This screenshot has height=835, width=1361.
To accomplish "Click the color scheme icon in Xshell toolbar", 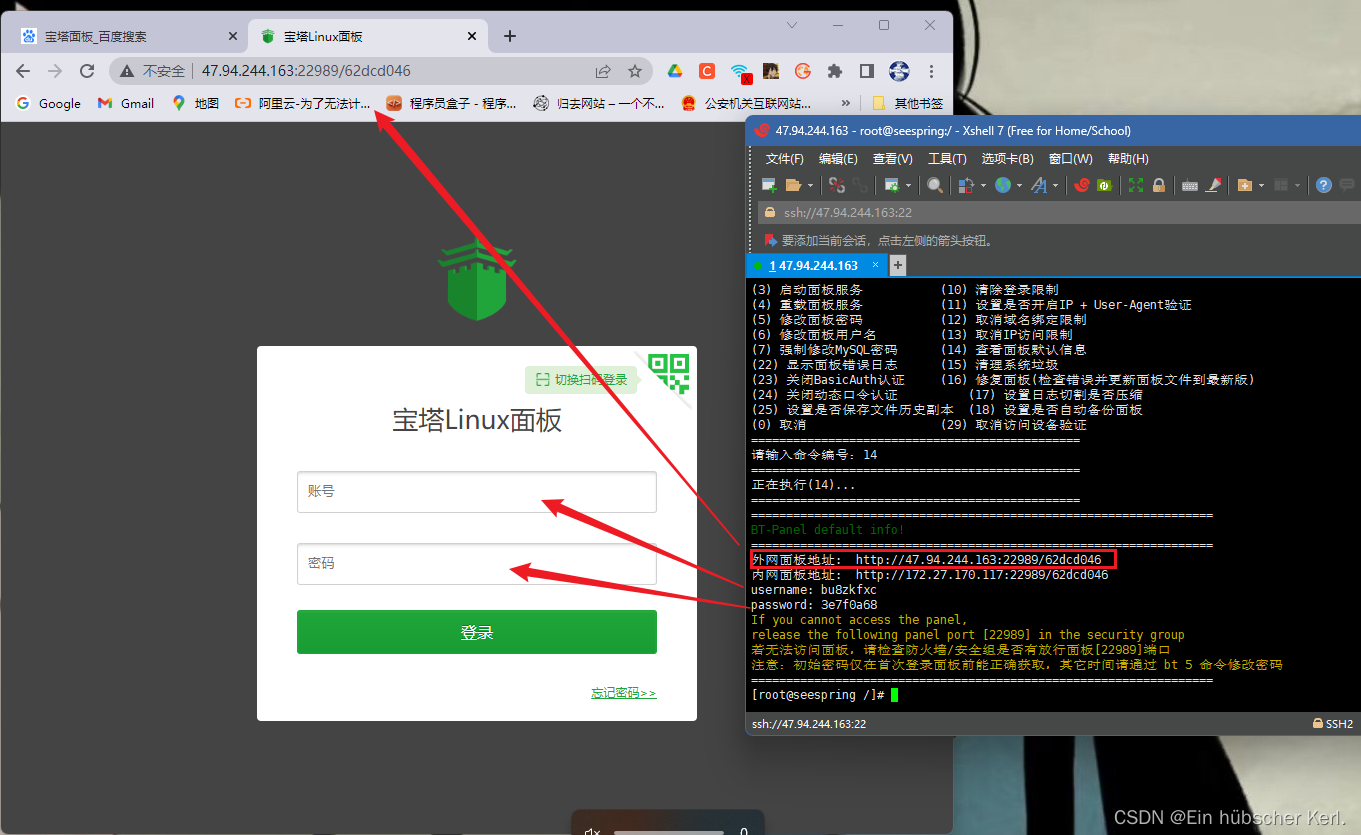I will [966, 185].
